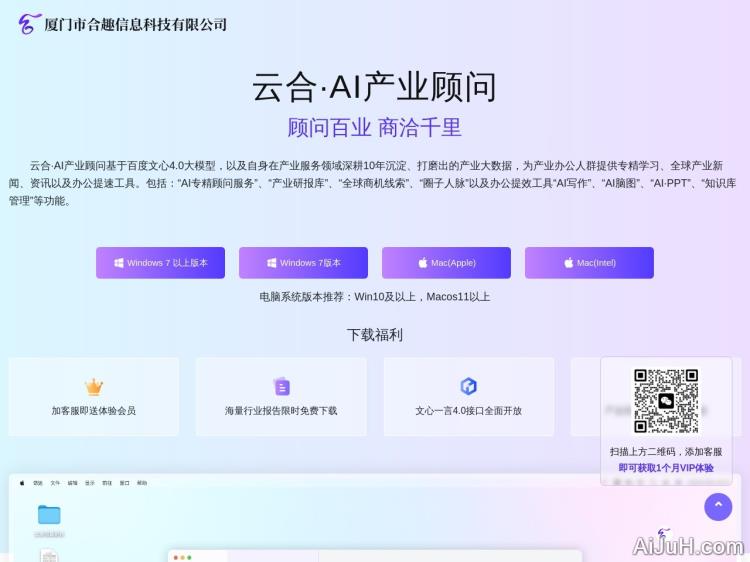The width and height of the screenshot is (750, 562).
Task: Click the round back-to-top arrow button
Action: pyautogui.click(x=718, y=507)
